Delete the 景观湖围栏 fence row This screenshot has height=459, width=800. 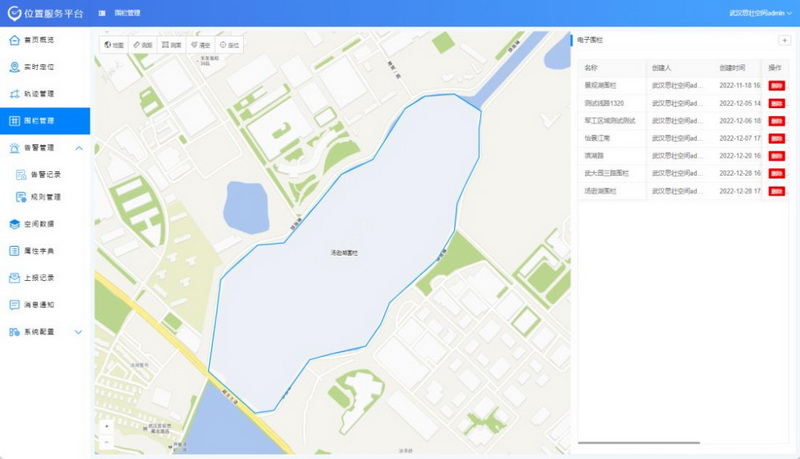[776, 86]
